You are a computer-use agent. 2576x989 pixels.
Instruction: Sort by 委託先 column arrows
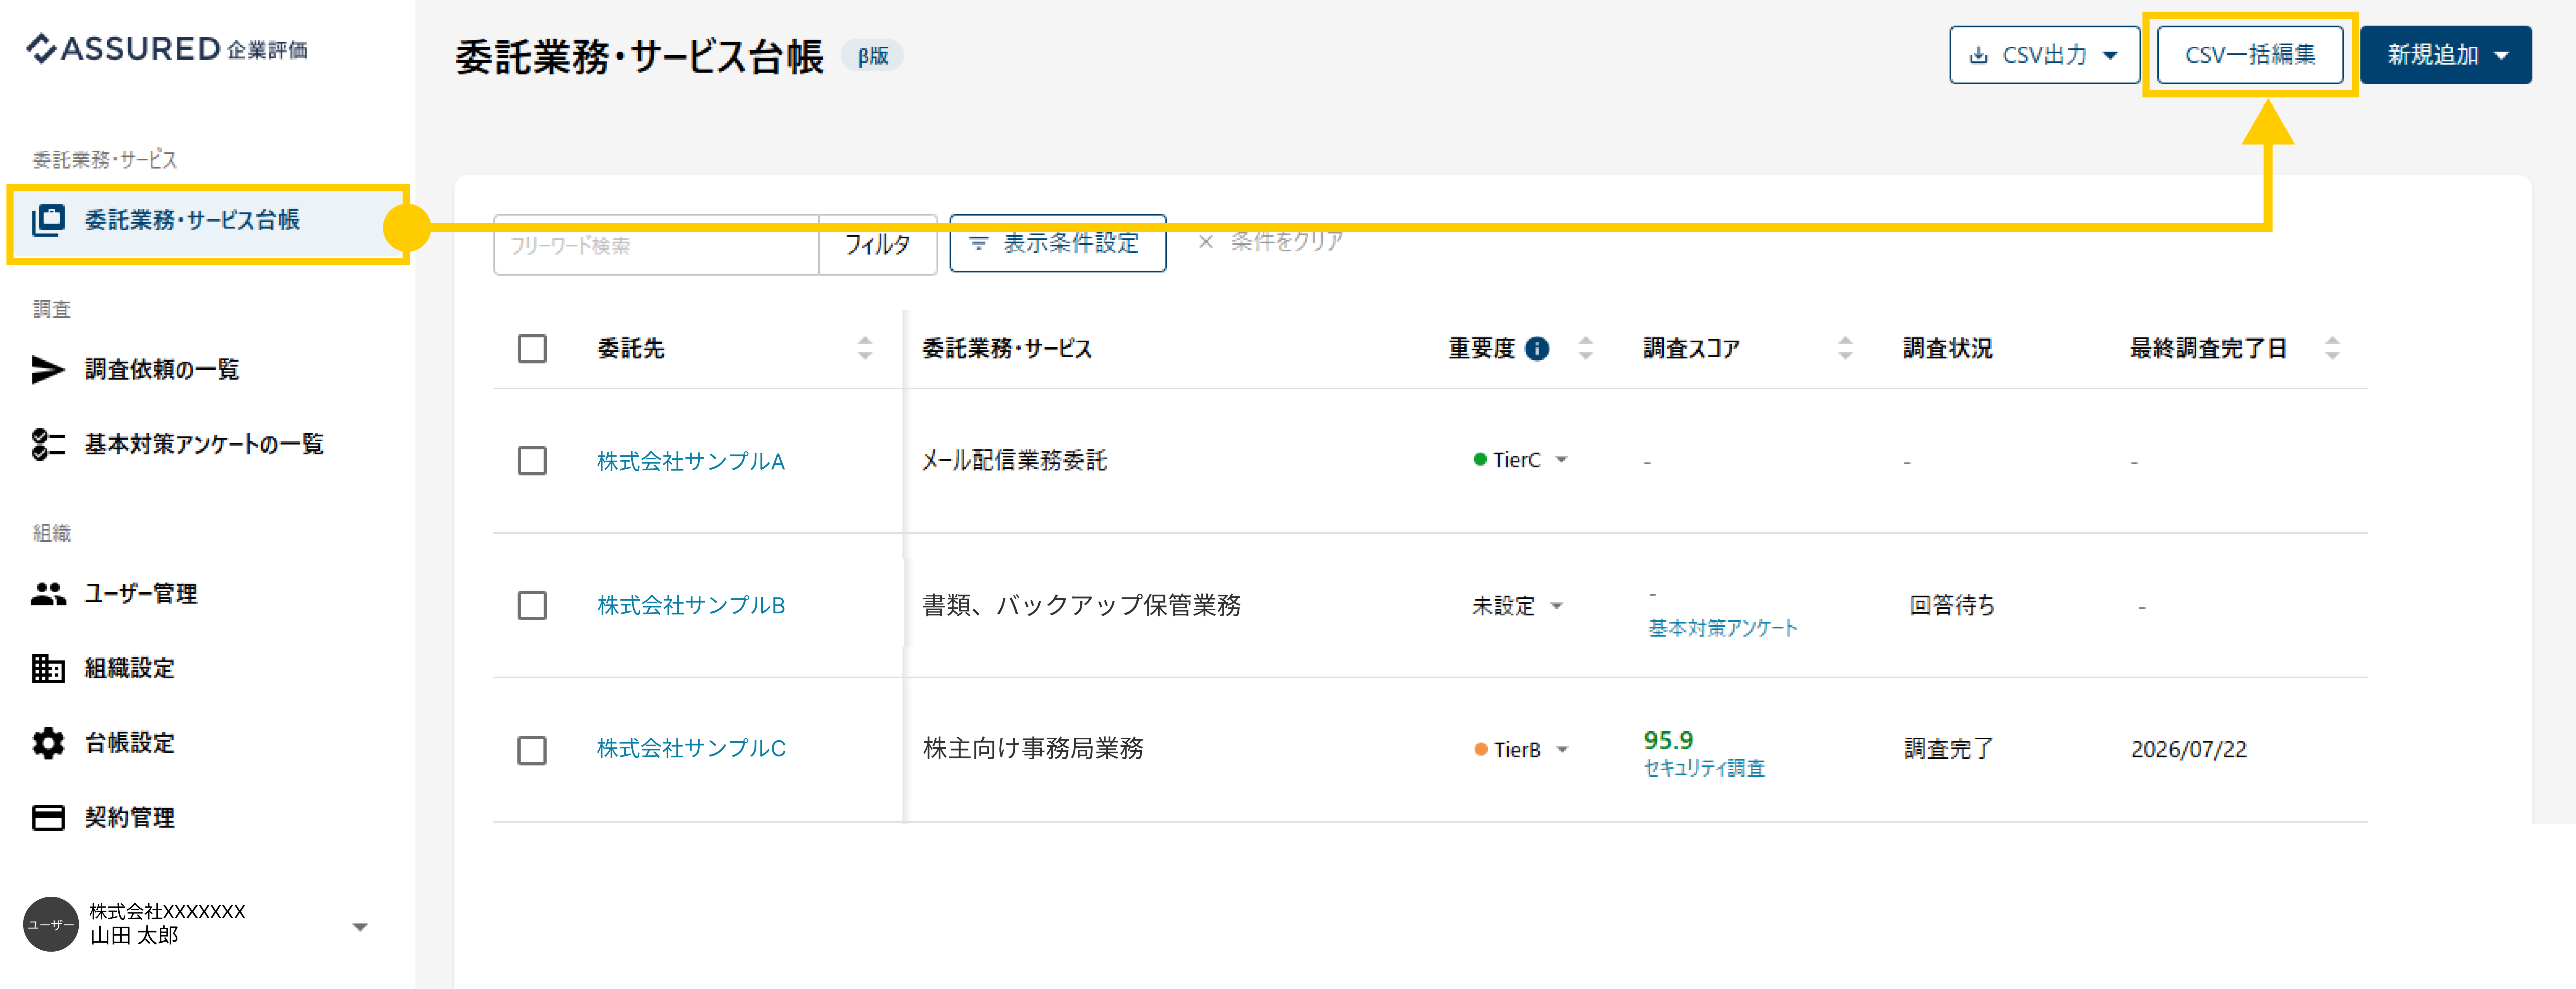click(x=865, y=348)
